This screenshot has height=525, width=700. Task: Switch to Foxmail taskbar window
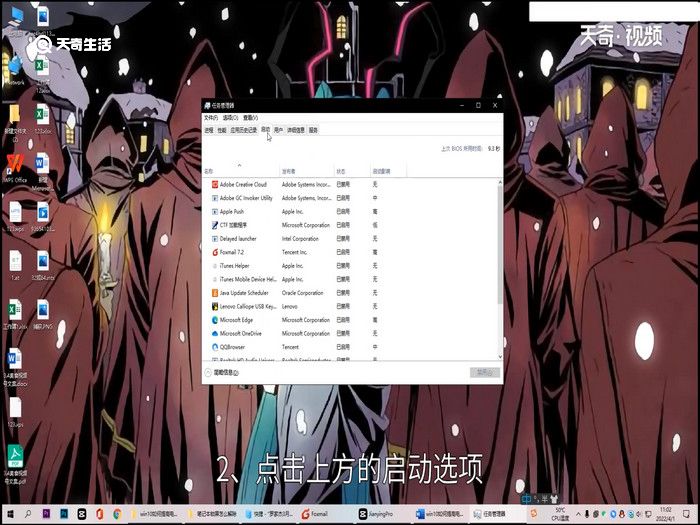pyautogui.click(x=326, y=514)
